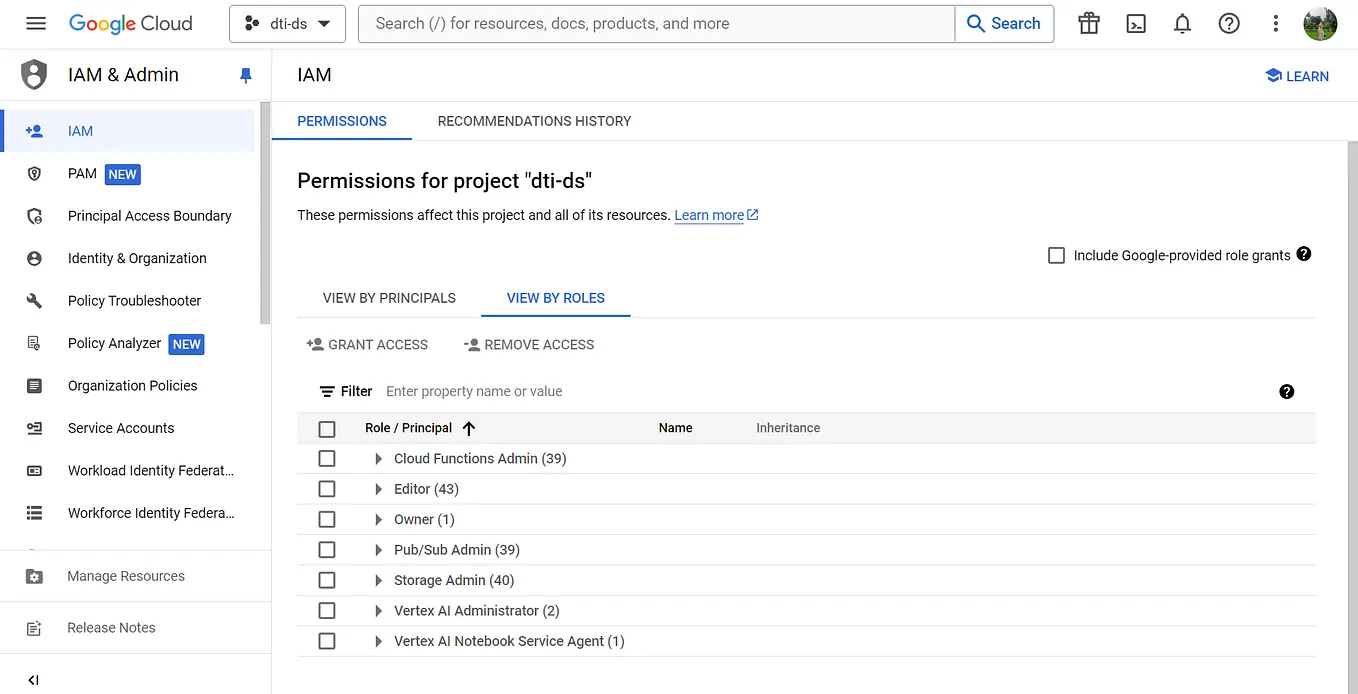
Task: Open the Cloud Shell terminal icon
Action: tap(1135, 23)
